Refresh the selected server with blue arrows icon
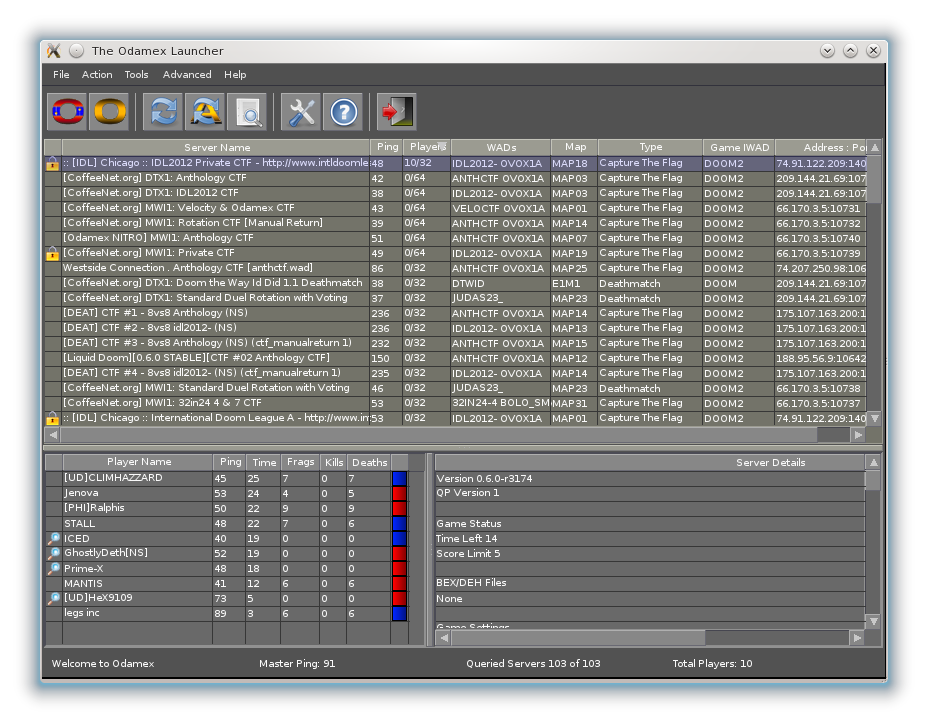The image size is (928, 723). (x=163, y=112)
